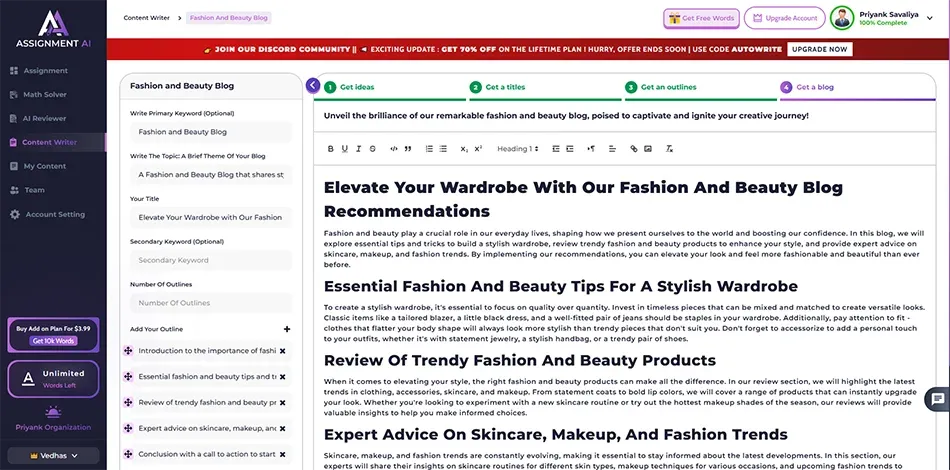Click the Upgrade Now banner button
This screenshot has width=950, height=470.
pos(819,49)
